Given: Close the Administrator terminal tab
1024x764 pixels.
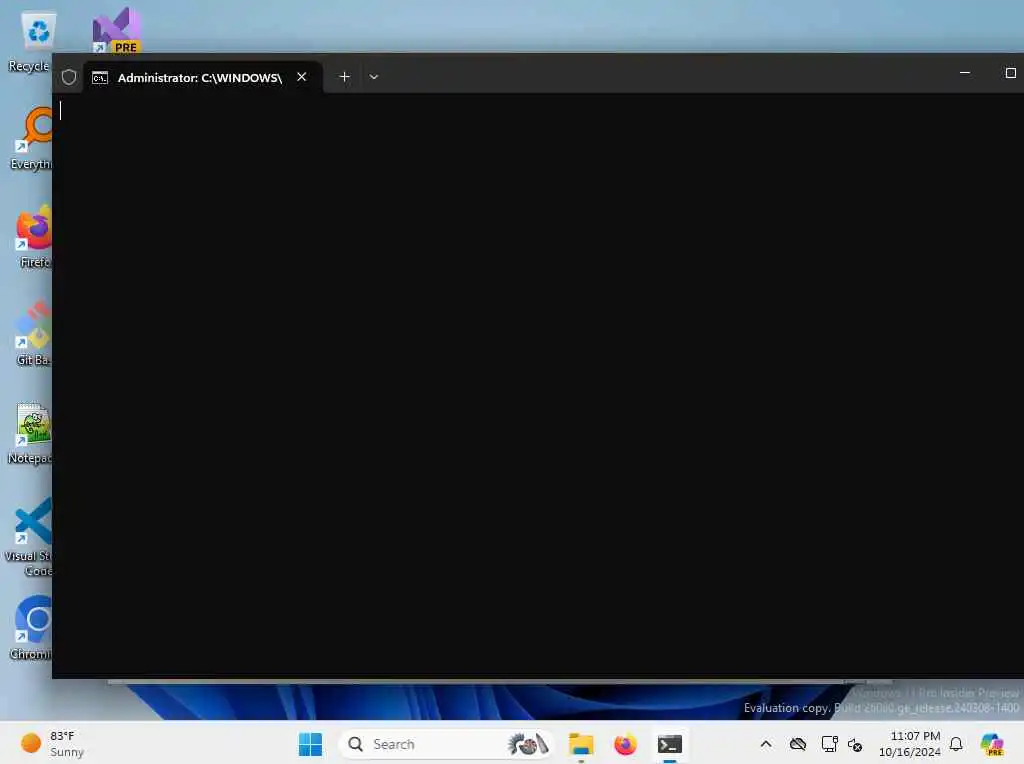Looking at the screenshot, I should [302, 77].
